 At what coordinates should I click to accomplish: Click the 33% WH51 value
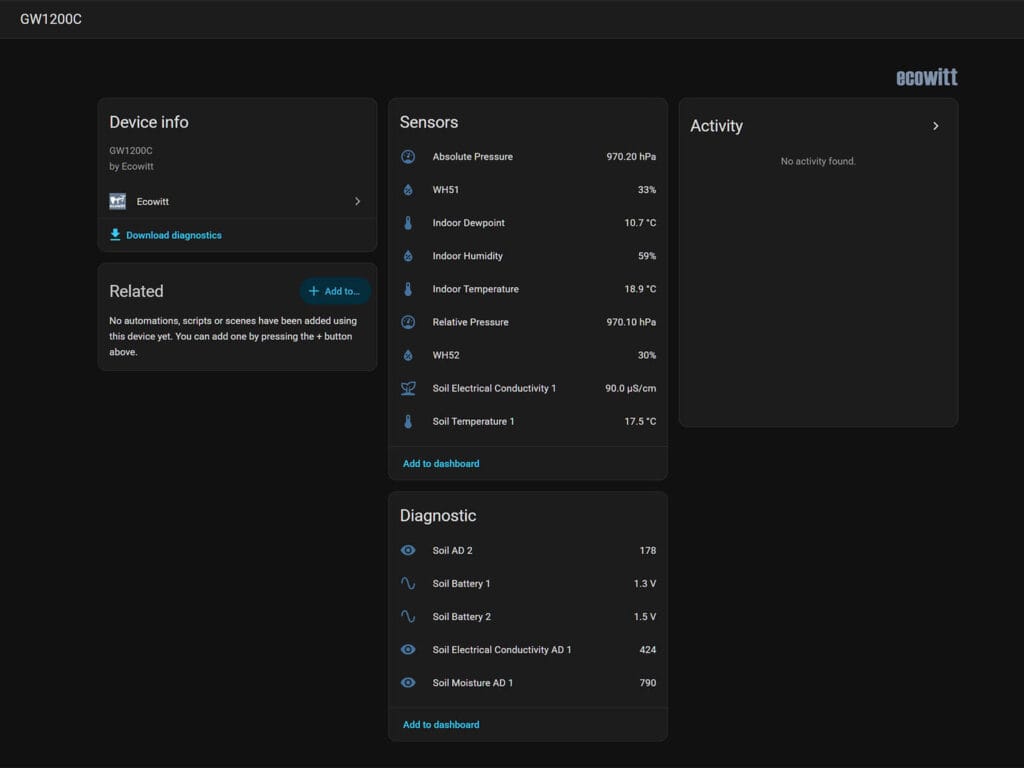[647, 190]
